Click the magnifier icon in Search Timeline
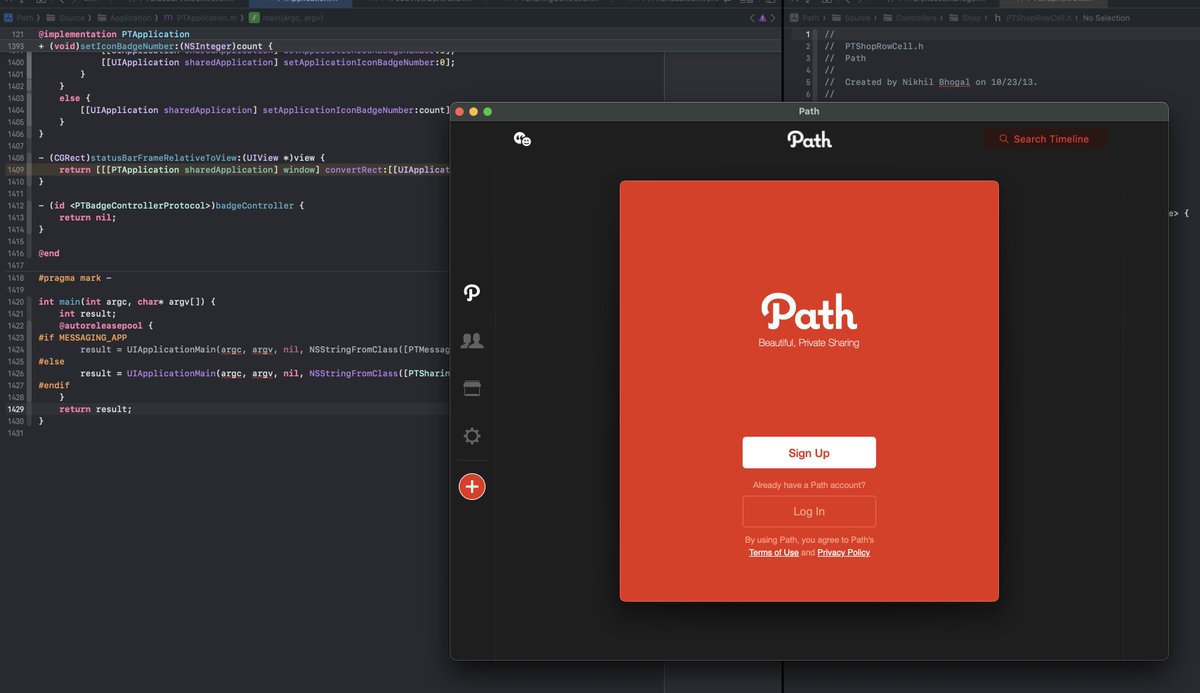The width and height of the screenshot is (1200, 693). [x=1003, y=139]
